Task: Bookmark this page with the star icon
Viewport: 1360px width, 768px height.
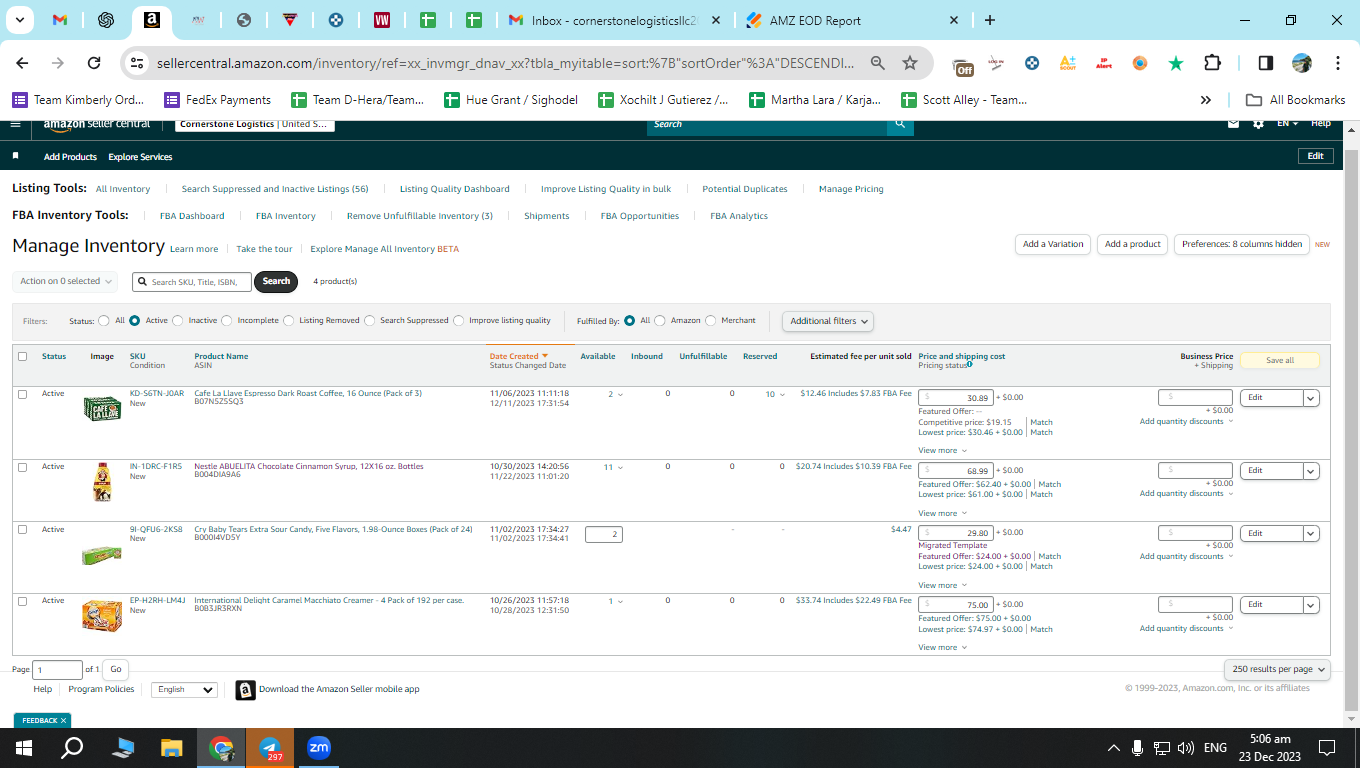Action: 910,63
